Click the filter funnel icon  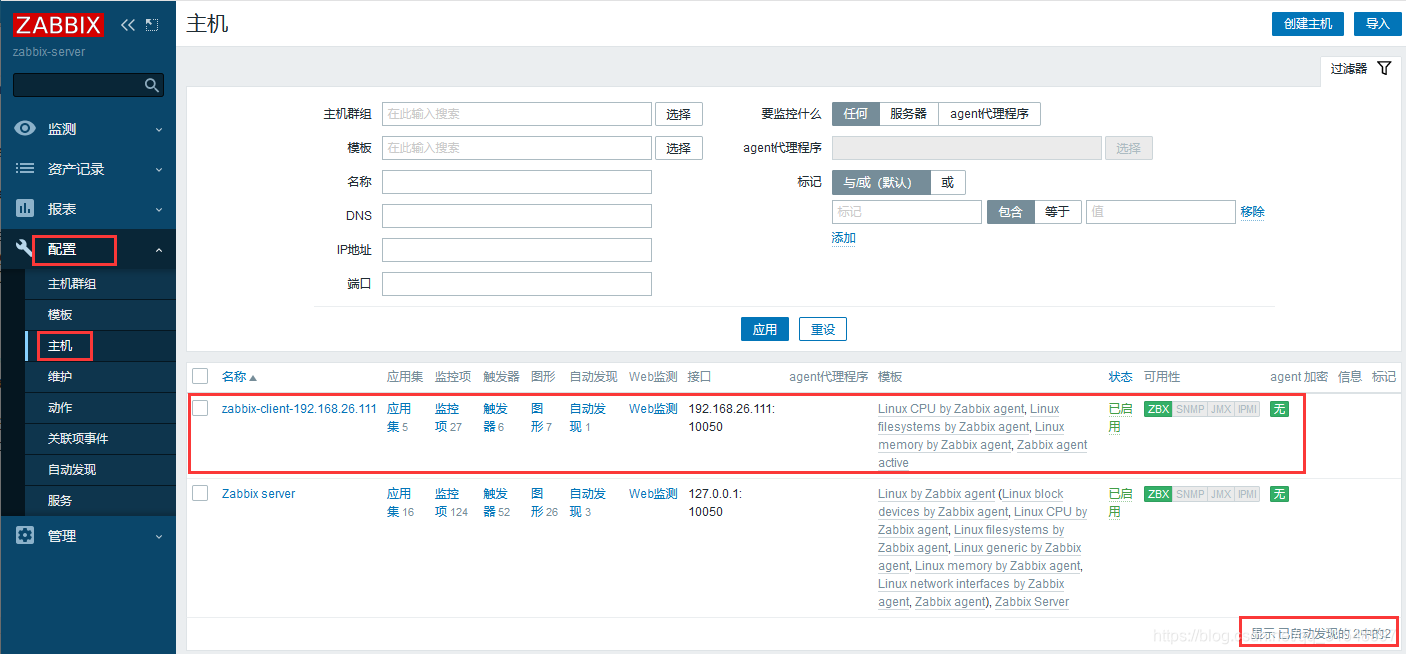click(x=1384, y=68)
